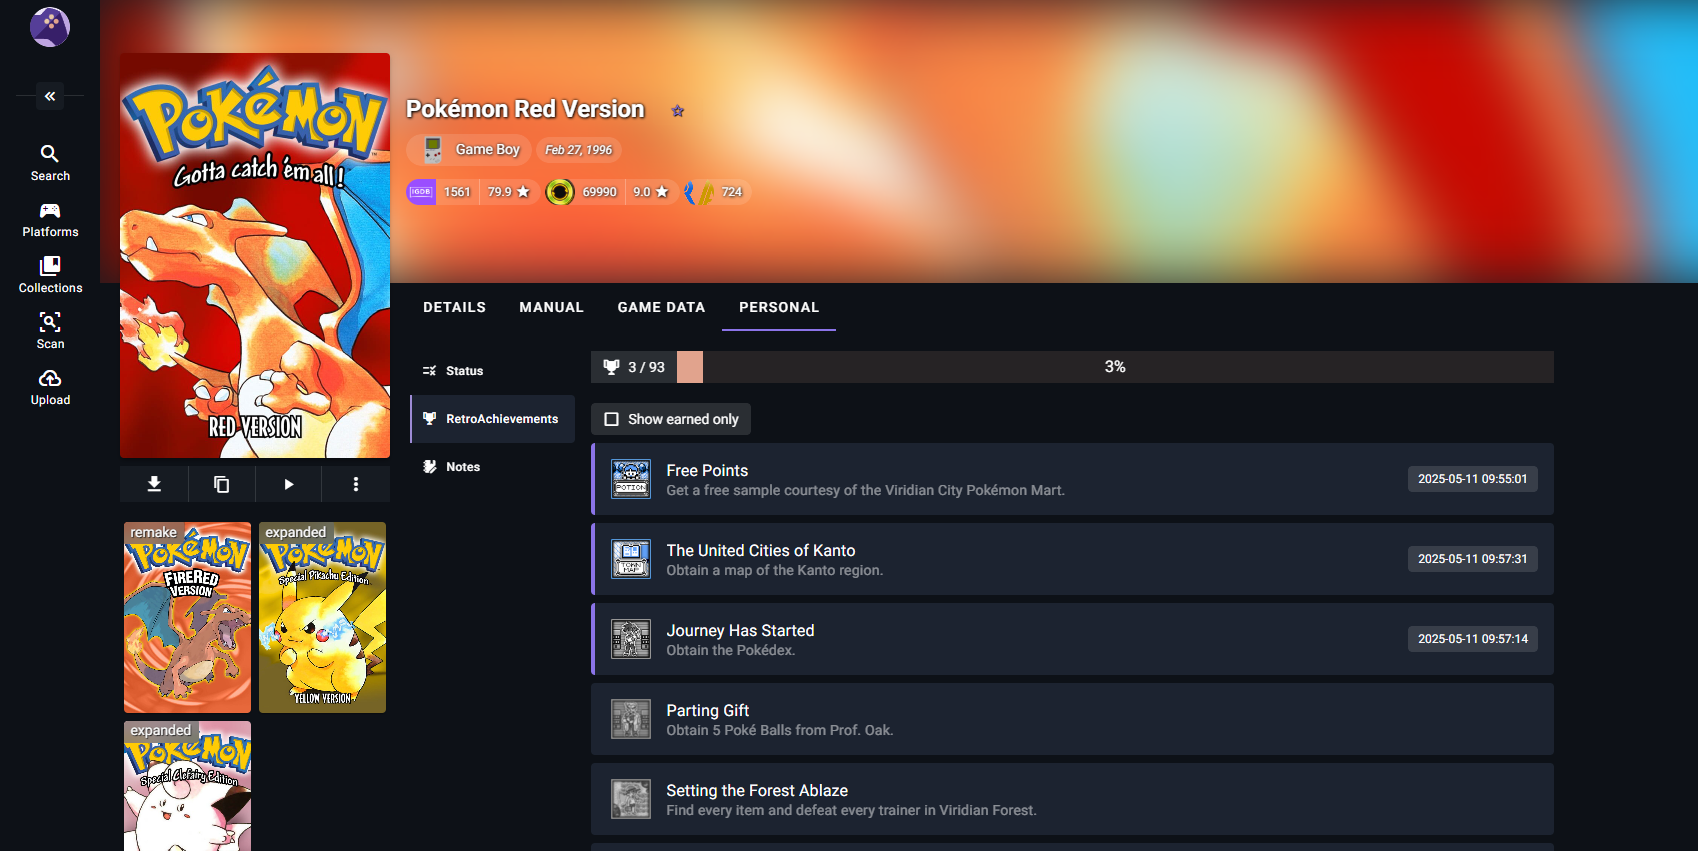This screenshot has height=851, width=1698.
Task: Open the Upload ROM option
Action: pyautogui.click(x=50, y=387)
